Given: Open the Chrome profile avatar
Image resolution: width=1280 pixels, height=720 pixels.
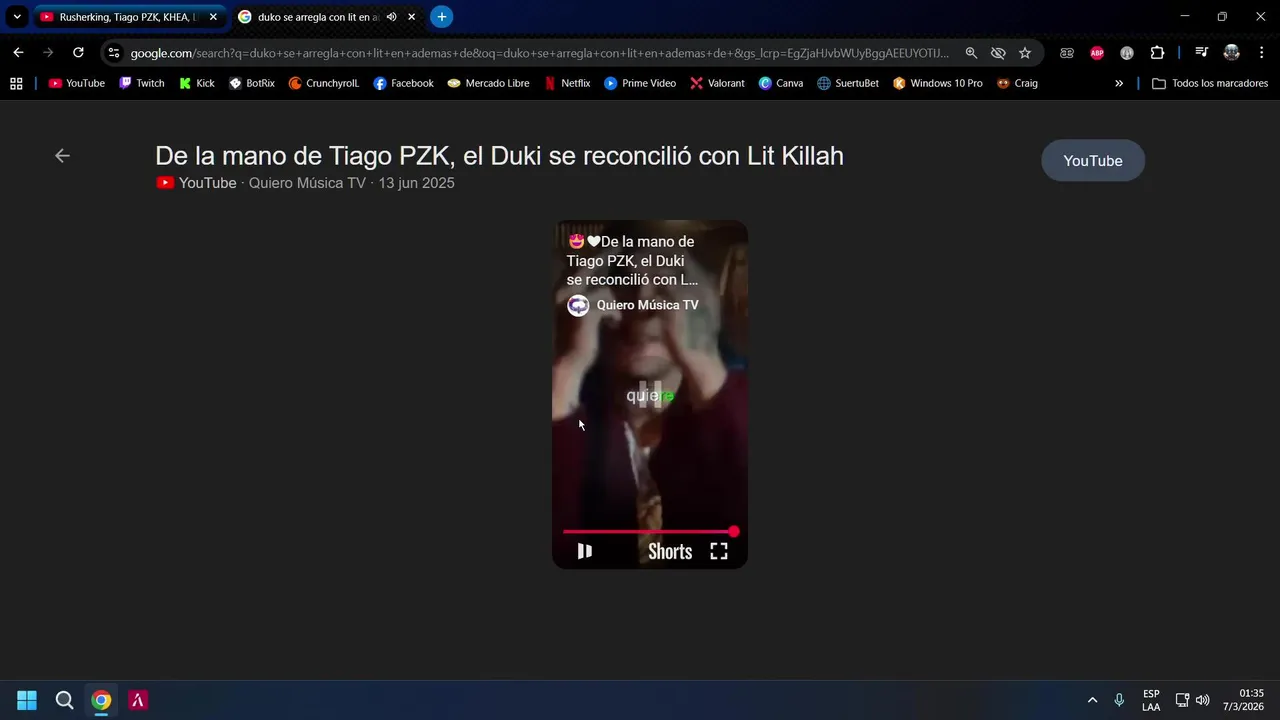Looking at the screenshot, I should pyautogui.click(x=1232, y=53).
